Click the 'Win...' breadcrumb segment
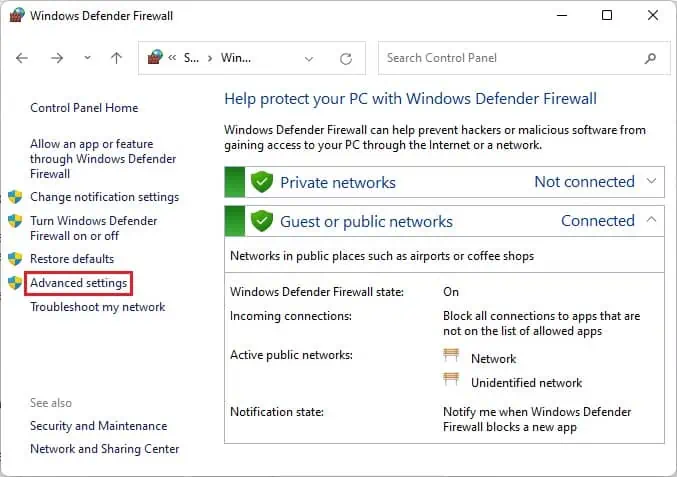Viewport: 677px width, 477px height. pos(236,58)
